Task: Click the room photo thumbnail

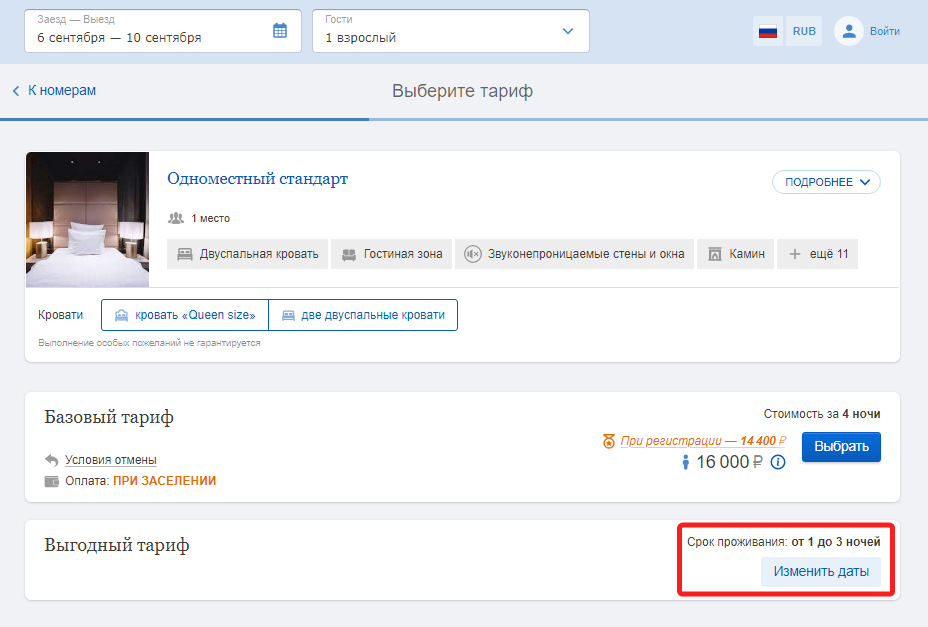Action: click(88, 220)
